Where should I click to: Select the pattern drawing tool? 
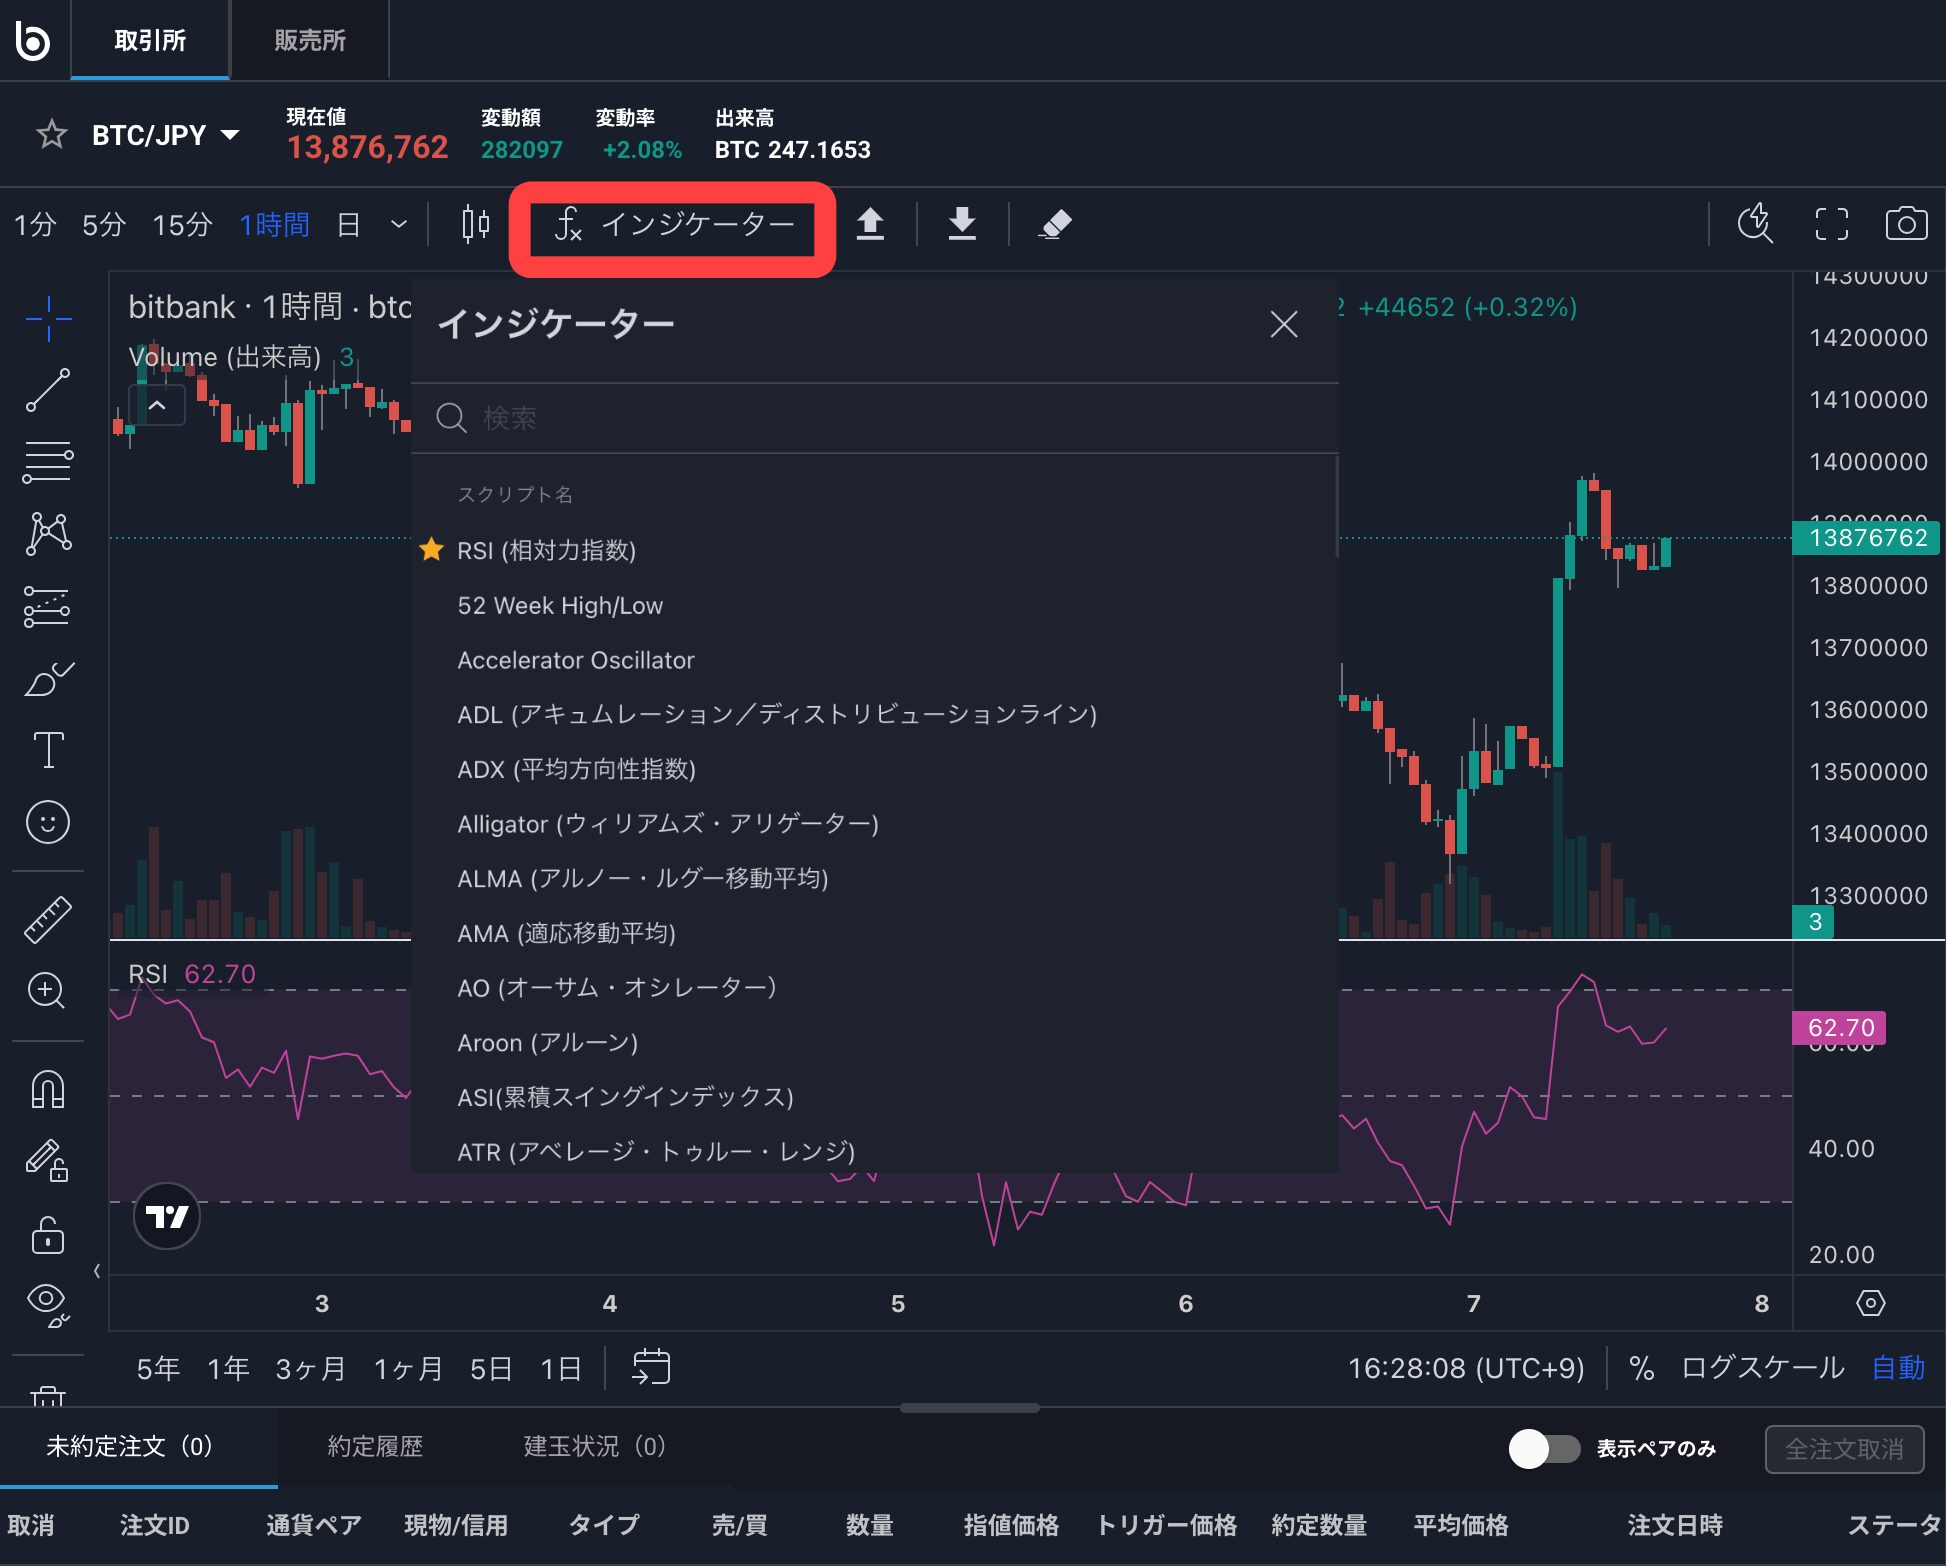(48, 534)
